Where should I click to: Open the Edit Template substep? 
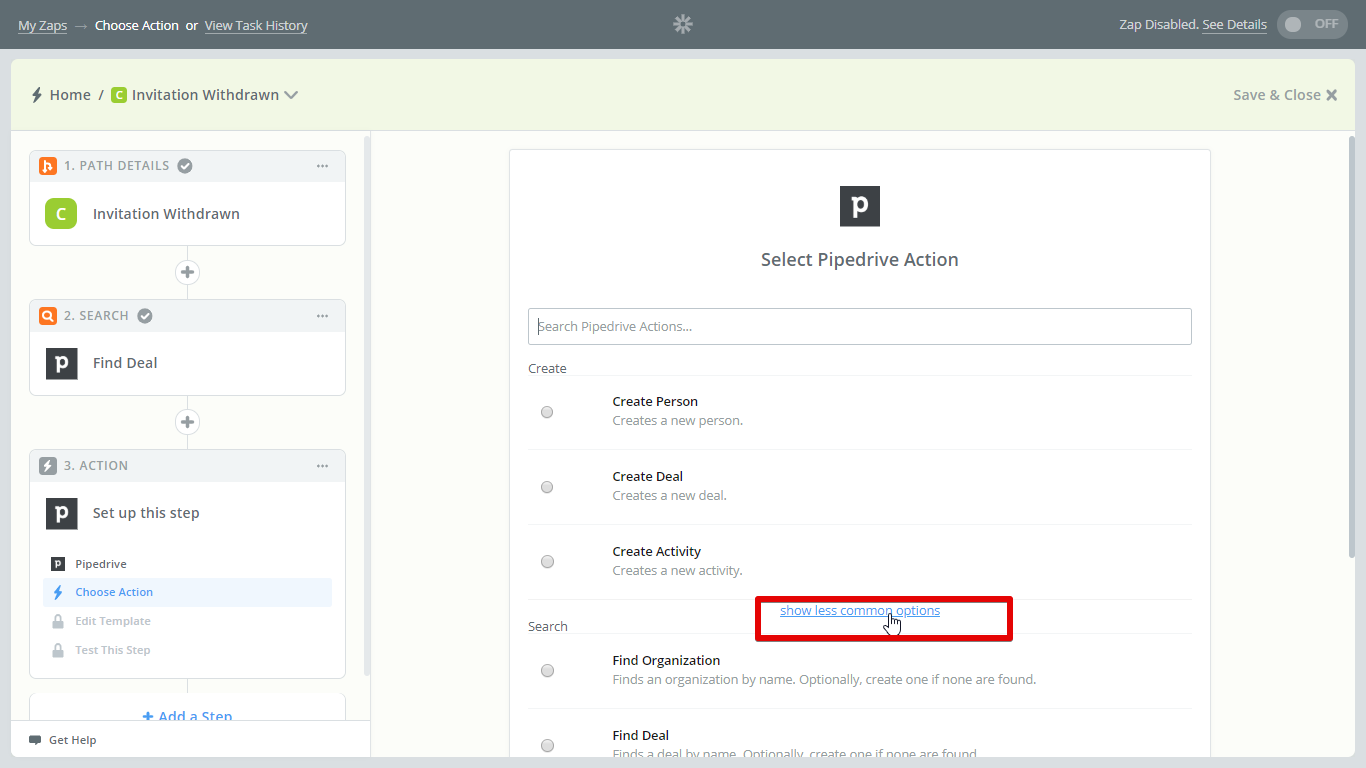[188, 621]
